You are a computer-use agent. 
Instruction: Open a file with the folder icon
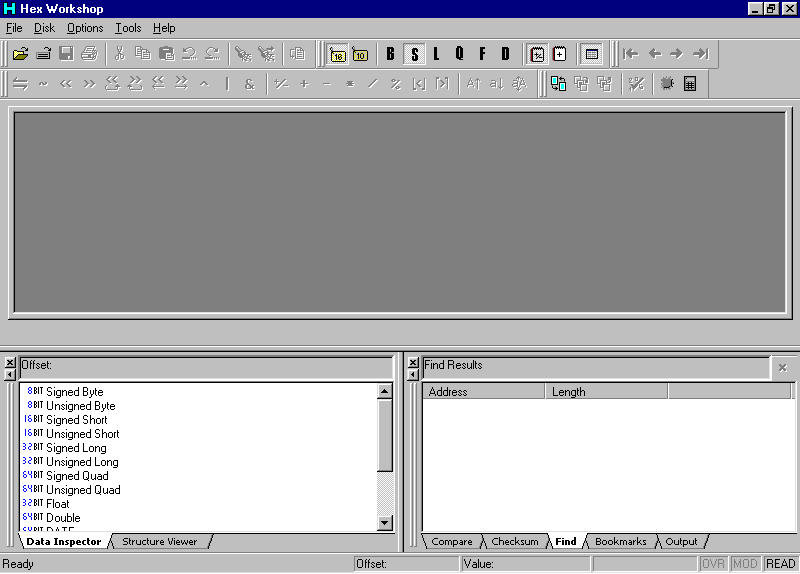tap(20, 54)
